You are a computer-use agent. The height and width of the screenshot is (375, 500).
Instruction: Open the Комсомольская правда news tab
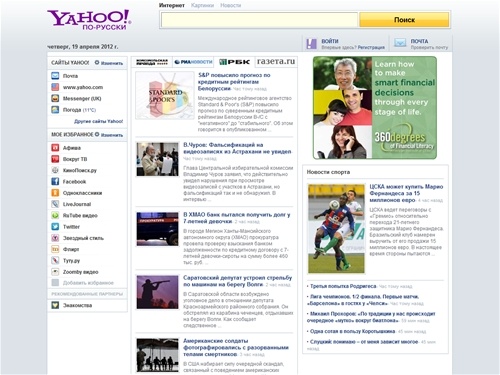pyautogui.click(x=152, y=62)
